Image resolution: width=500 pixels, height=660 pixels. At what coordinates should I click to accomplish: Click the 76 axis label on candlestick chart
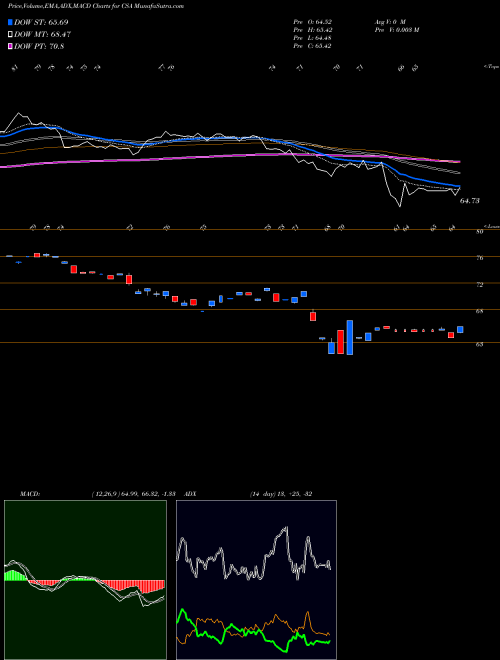479,258
